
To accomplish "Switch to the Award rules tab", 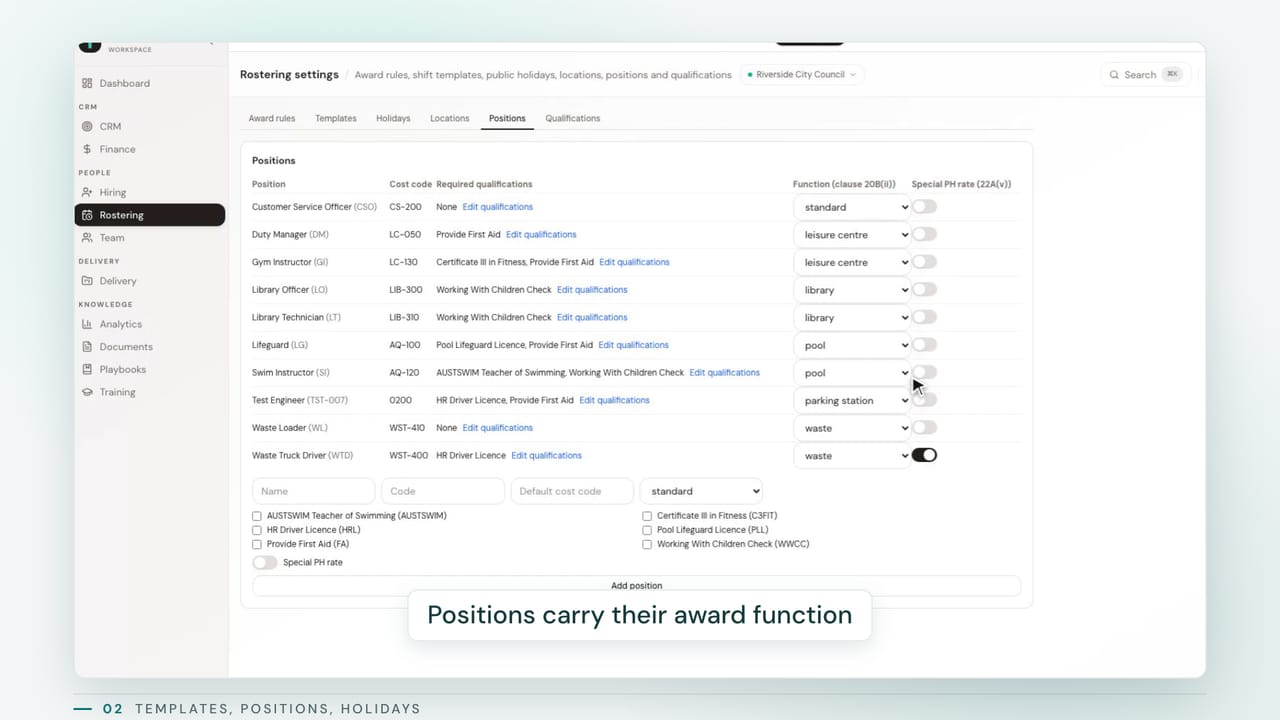I will [x=272, y=118].
